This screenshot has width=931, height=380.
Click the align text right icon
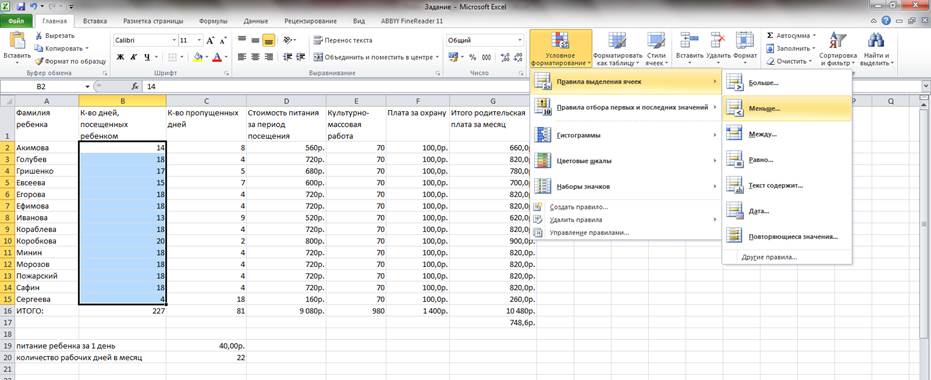(268, 57)
